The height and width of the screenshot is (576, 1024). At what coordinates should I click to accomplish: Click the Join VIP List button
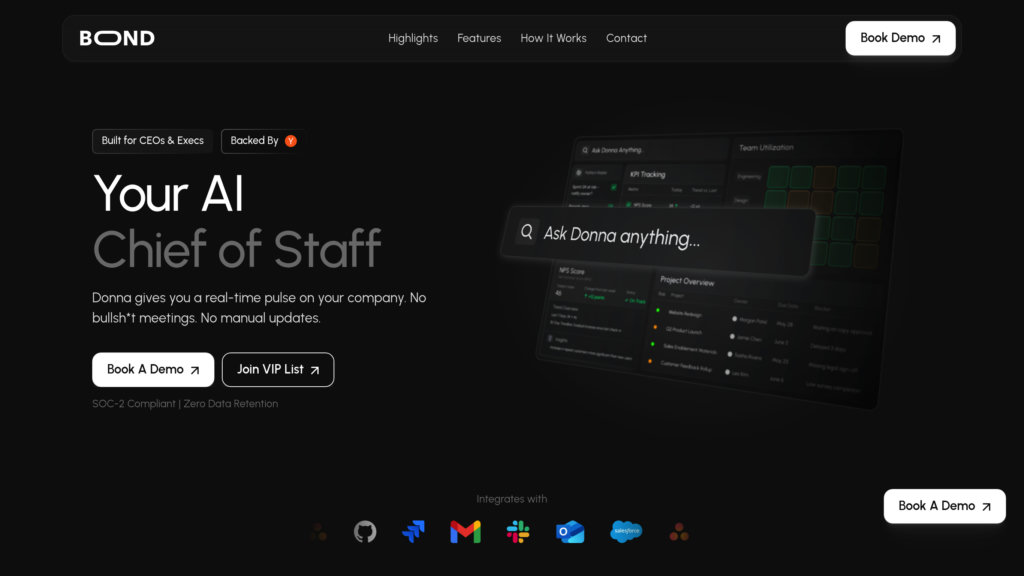pos(278,369)
